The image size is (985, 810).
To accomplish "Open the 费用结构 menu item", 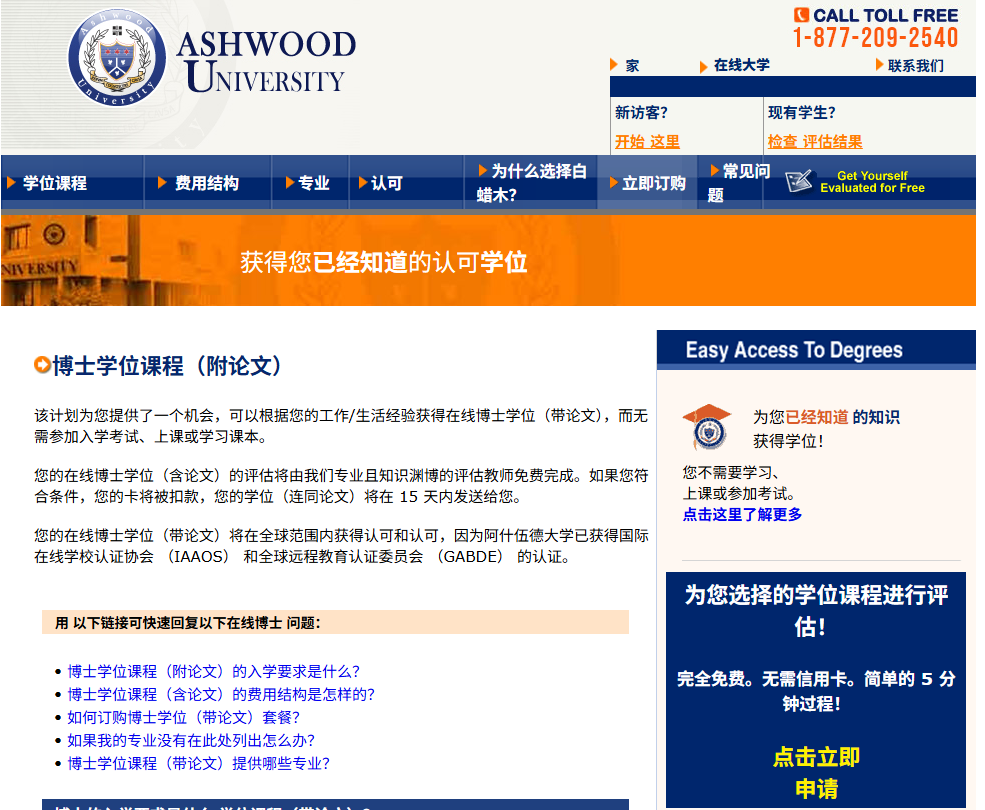I will [206, 183].
